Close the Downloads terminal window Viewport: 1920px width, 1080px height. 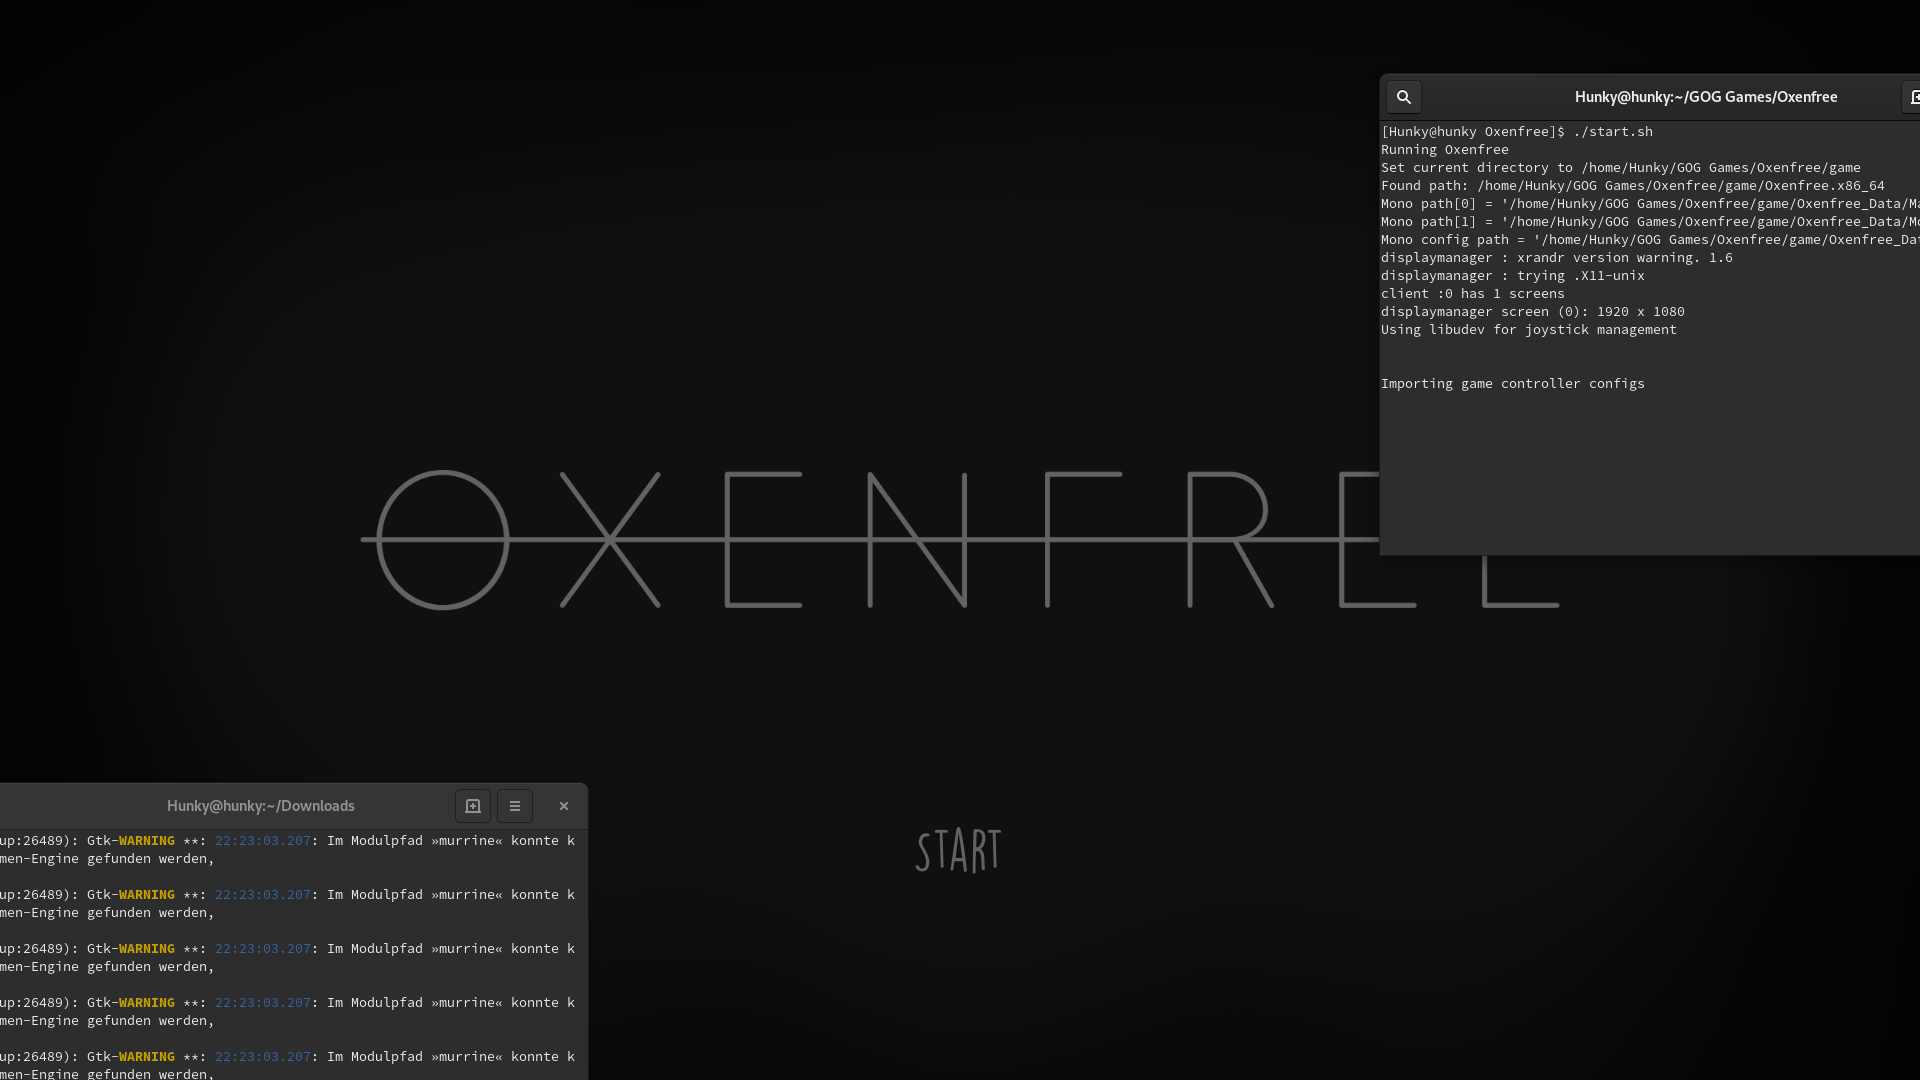point(564,806)
